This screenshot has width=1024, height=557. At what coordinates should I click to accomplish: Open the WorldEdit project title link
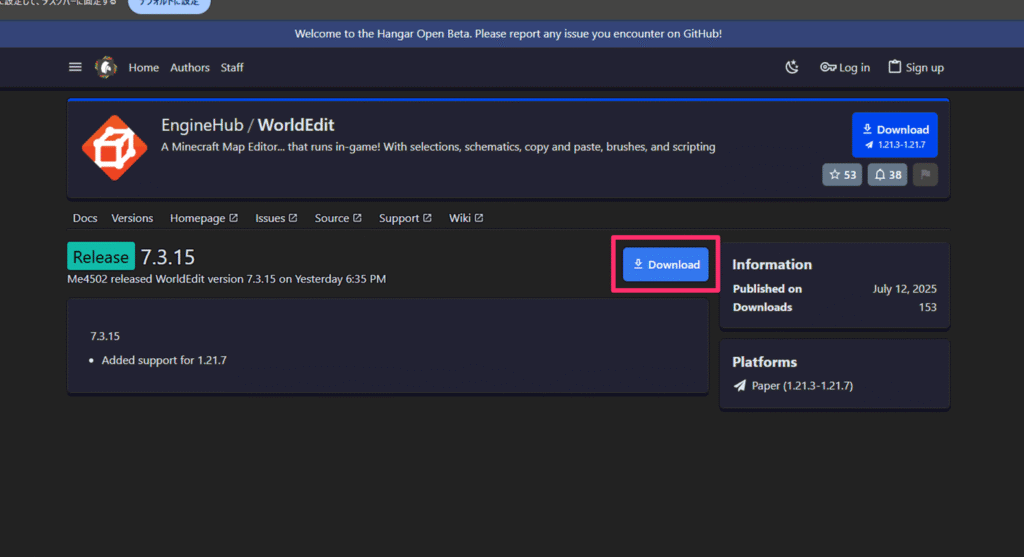(x=296, y=125)
